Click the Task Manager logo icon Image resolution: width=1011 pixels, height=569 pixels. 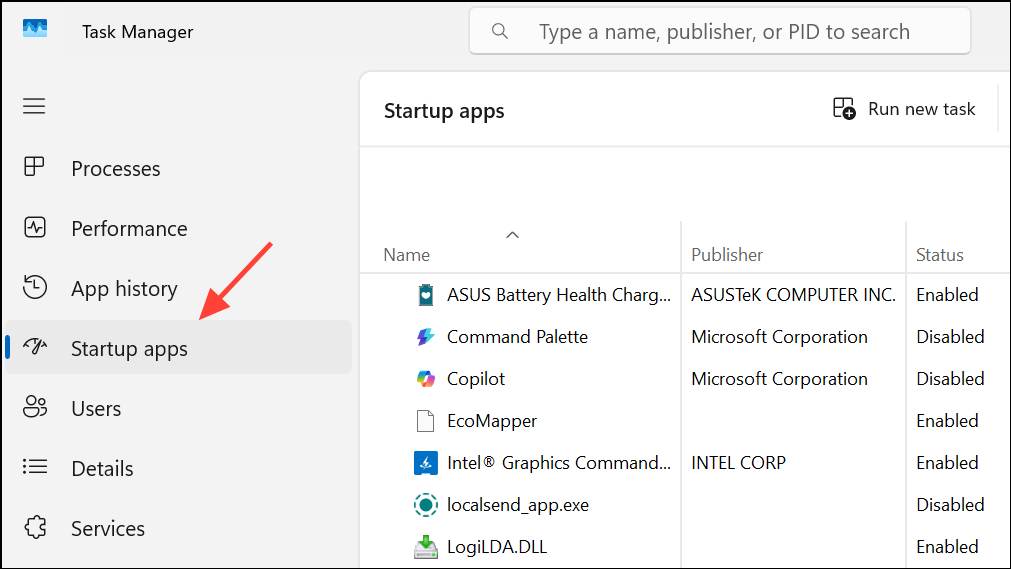(35, 30)
